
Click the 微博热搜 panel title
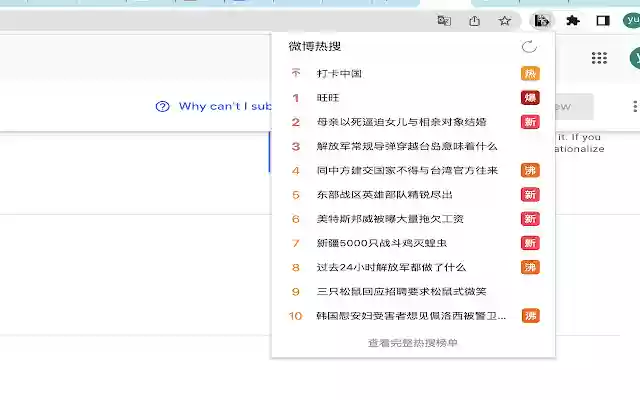(314, 46)
